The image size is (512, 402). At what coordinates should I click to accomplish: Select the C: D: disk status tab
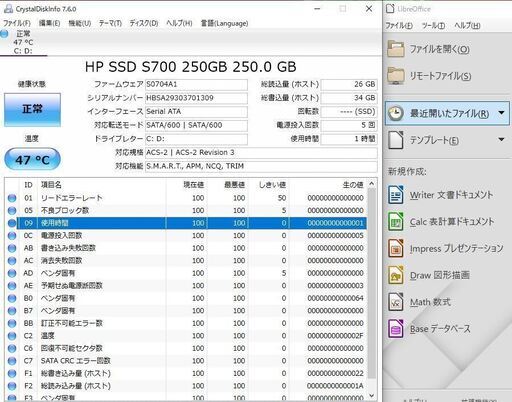coord(23,42)
